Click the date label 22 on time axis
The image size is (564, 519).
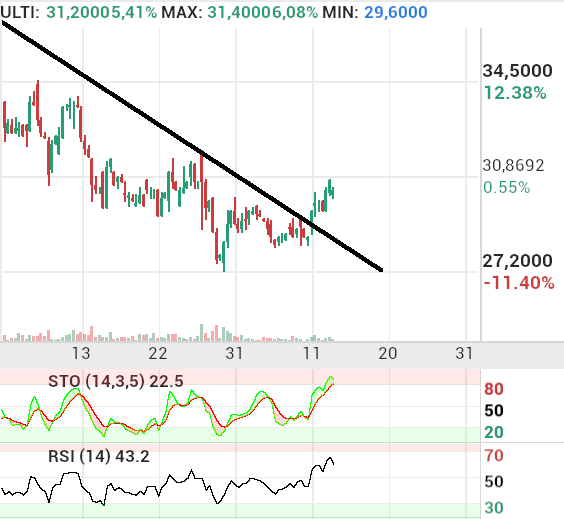[158, 354]
